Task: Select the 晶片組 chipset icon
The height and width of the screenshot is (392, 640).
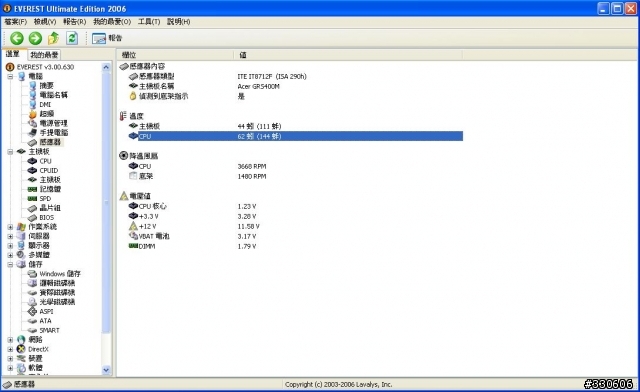Action: [32, 208]
